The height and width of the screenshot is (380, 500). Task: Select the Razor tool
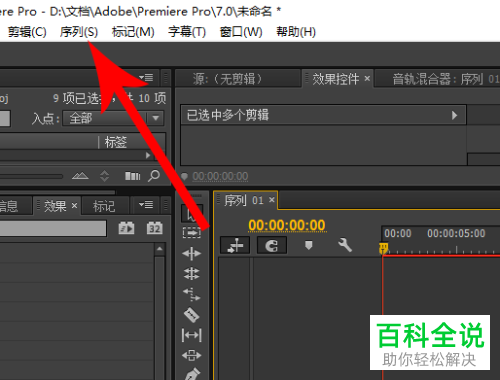(x=192, y=315)
